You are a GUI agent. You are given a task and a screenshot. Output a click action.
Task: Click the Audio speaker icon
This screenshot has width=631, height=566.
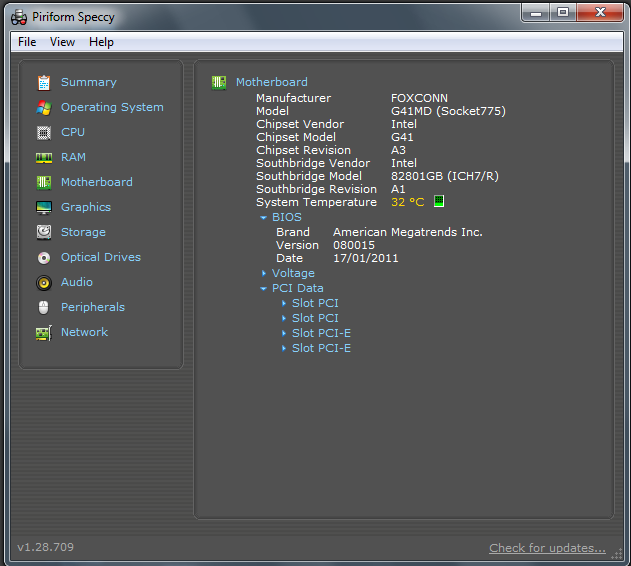[x=44, y=283]
